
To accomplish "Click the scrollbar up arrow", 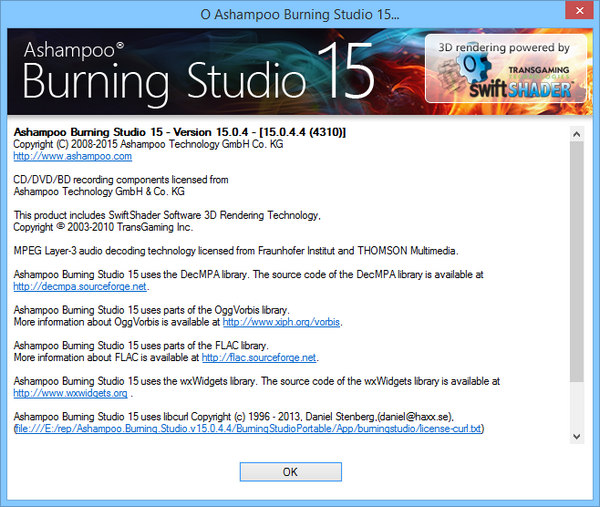I will (x=577, y=127).
